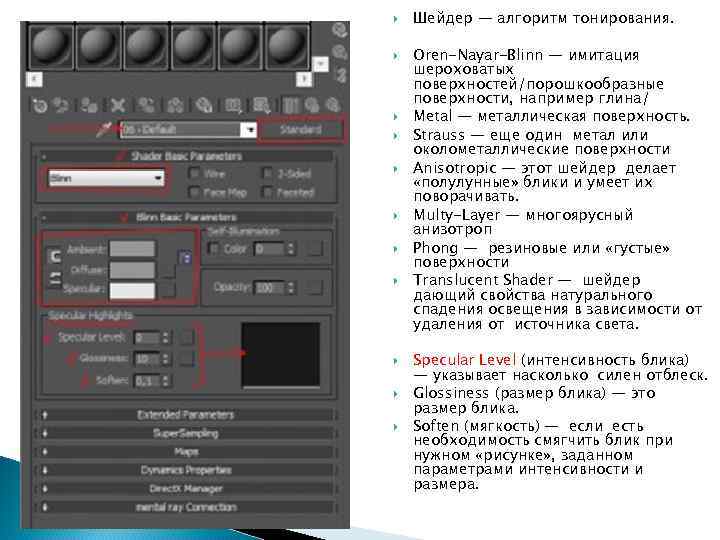The image size is (720, 540).
Task: Open the Specular color swatch
Action: point(132,290)
